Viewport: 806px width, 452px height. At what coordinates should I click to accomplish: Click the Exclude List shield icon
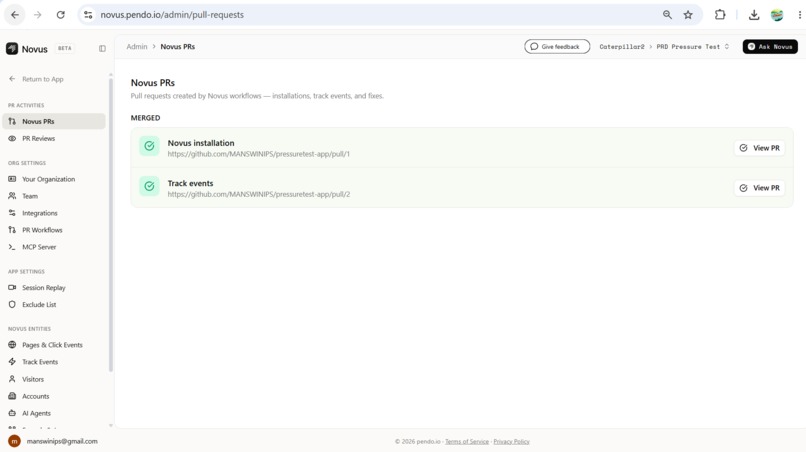coord(12,304)
